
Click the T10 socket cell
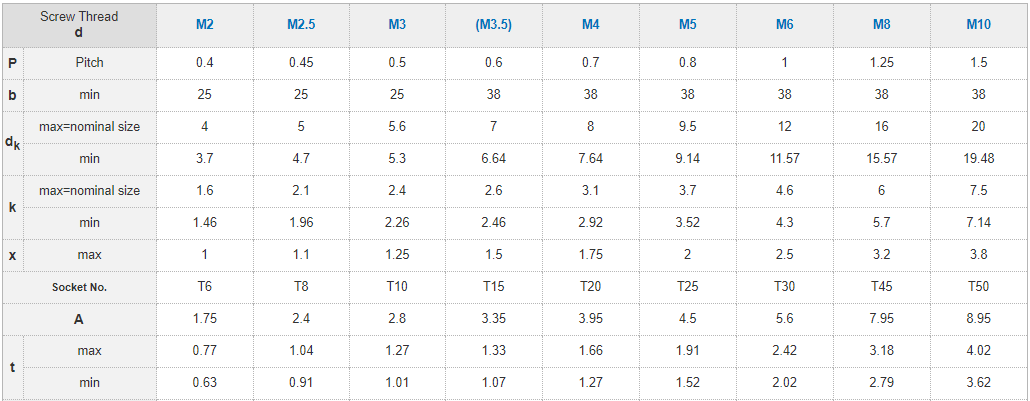(x=397, y=287)
